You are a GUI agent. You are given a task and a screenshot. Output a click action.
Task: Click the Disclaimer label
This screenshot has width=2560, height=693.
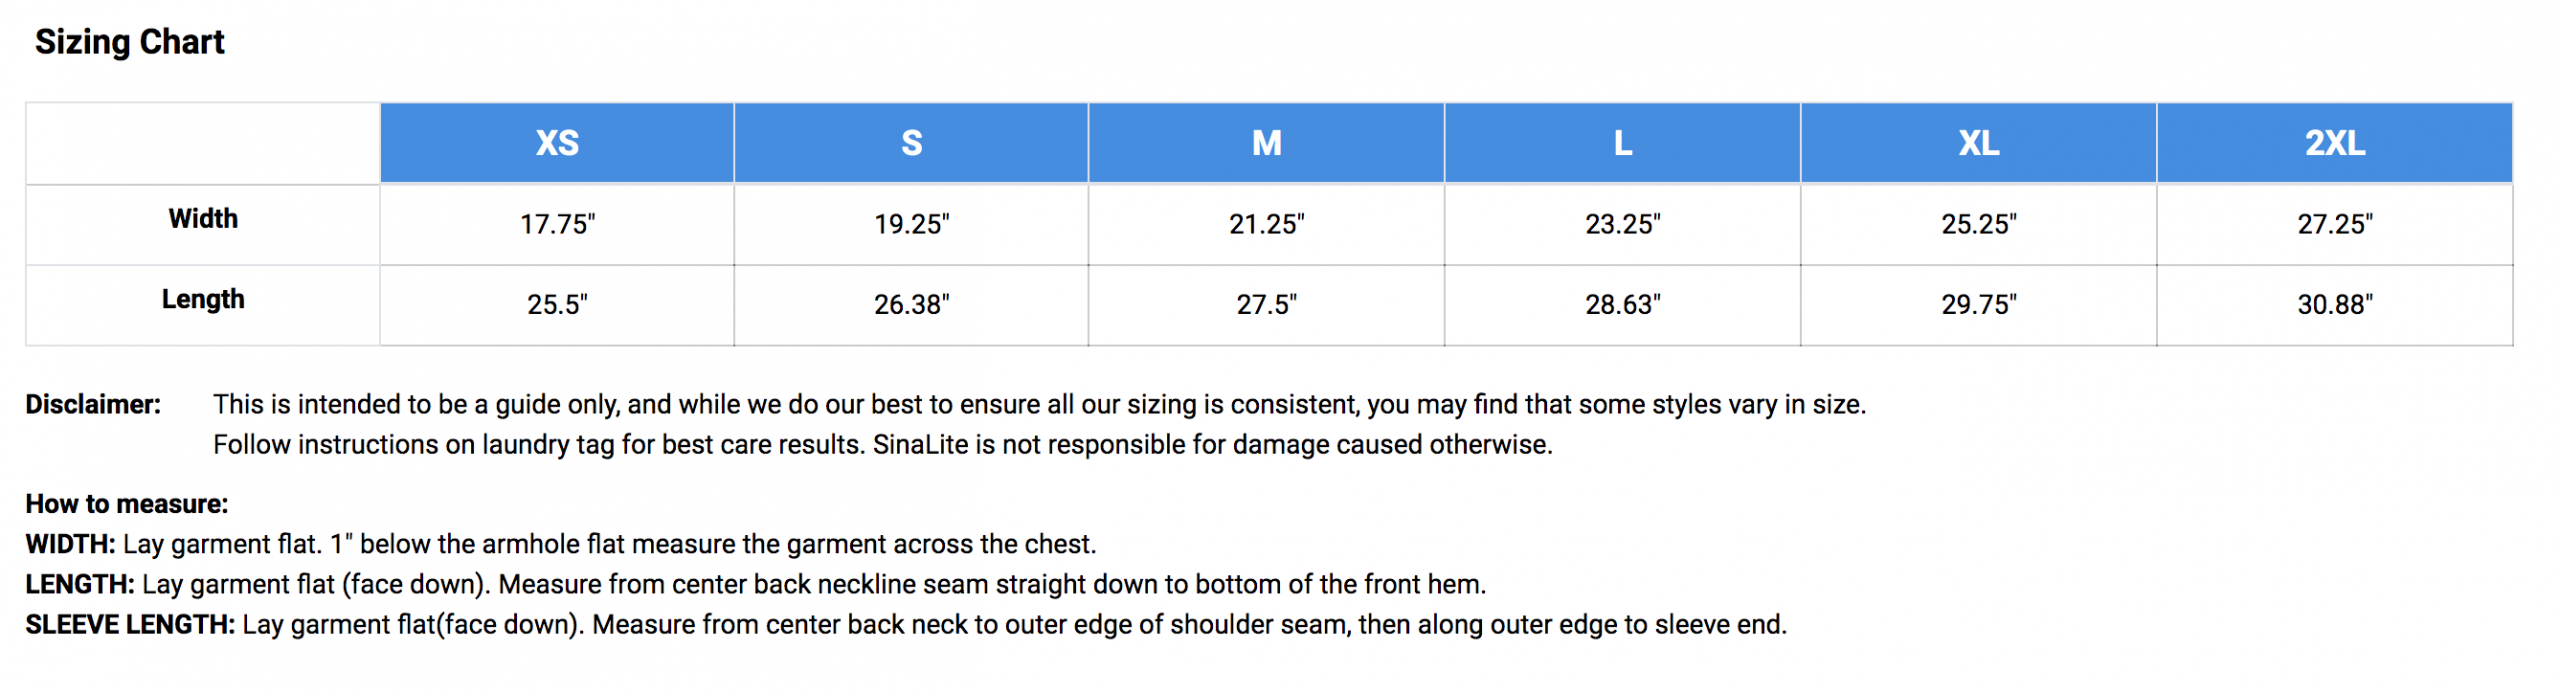coord(93,404)
